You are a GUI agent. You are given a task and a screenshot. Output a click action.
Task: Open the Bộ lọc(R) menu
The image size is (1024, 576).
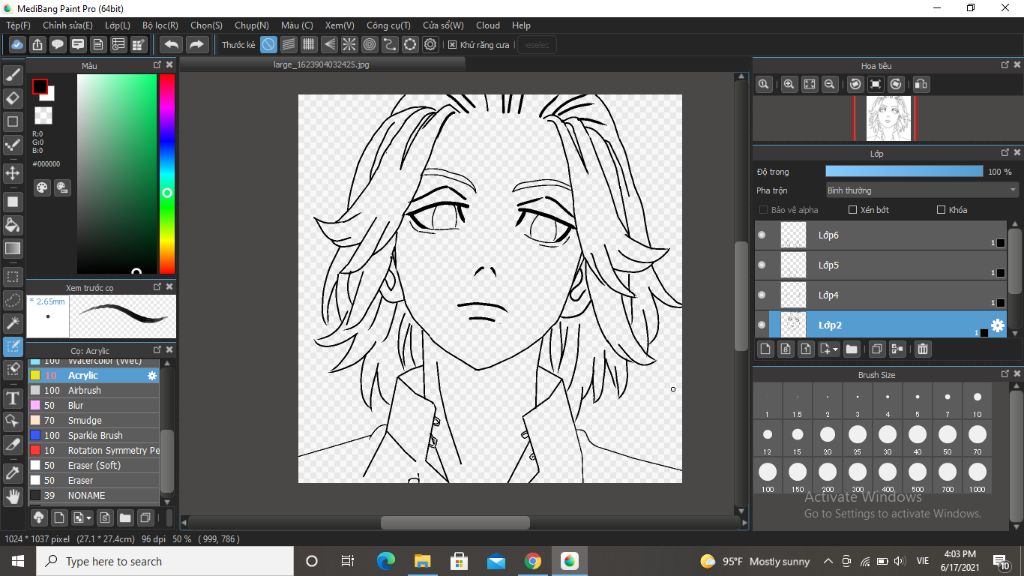coord(160,25)
